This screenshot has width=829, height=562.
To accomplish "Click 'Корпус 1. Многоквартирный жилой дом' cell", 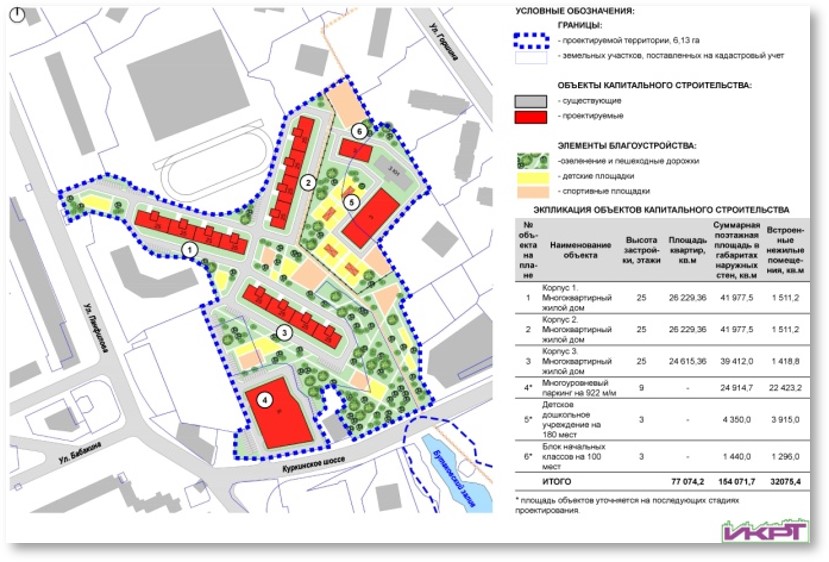I will (577, 298).
